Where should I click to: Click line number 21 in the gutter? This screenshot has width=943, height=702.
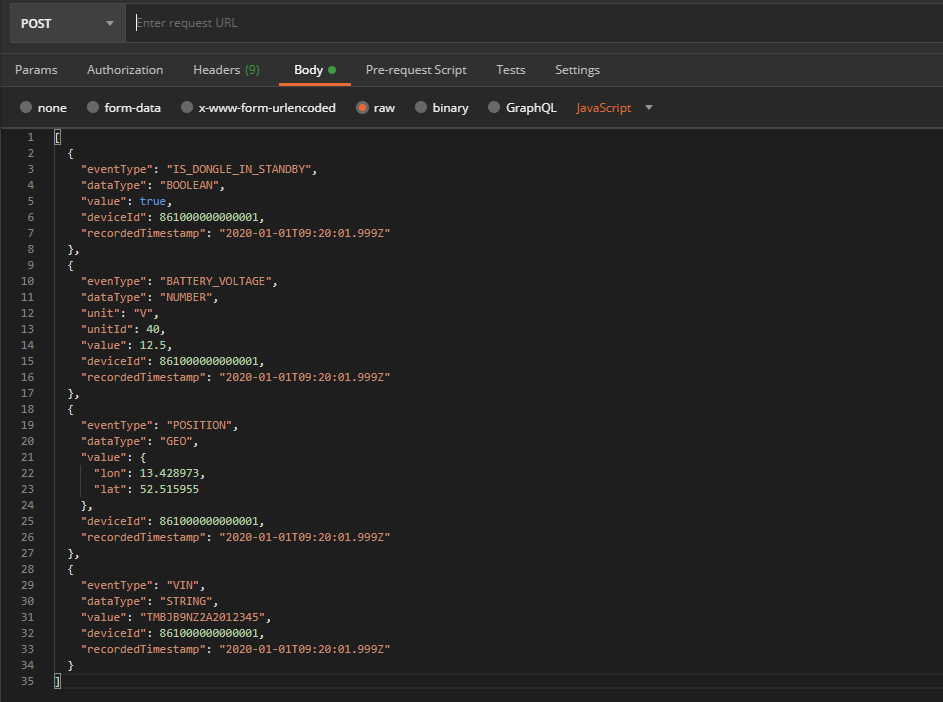click(x=30, y=457)
